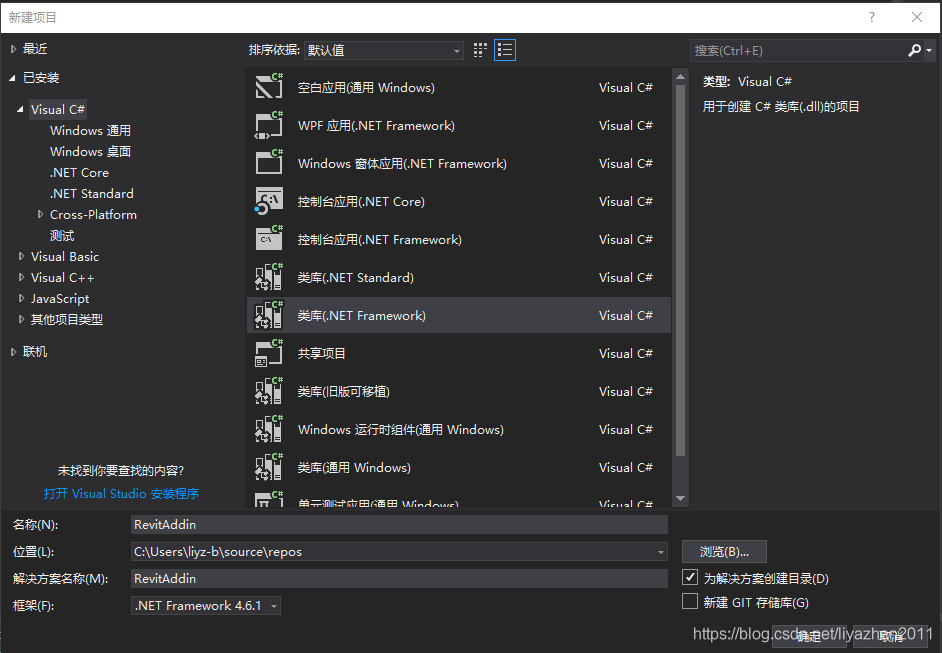This screenshot has height=653, width=942.
Task: Click the 类库(.NET Standard) template icon
Action: click(269, 277)
